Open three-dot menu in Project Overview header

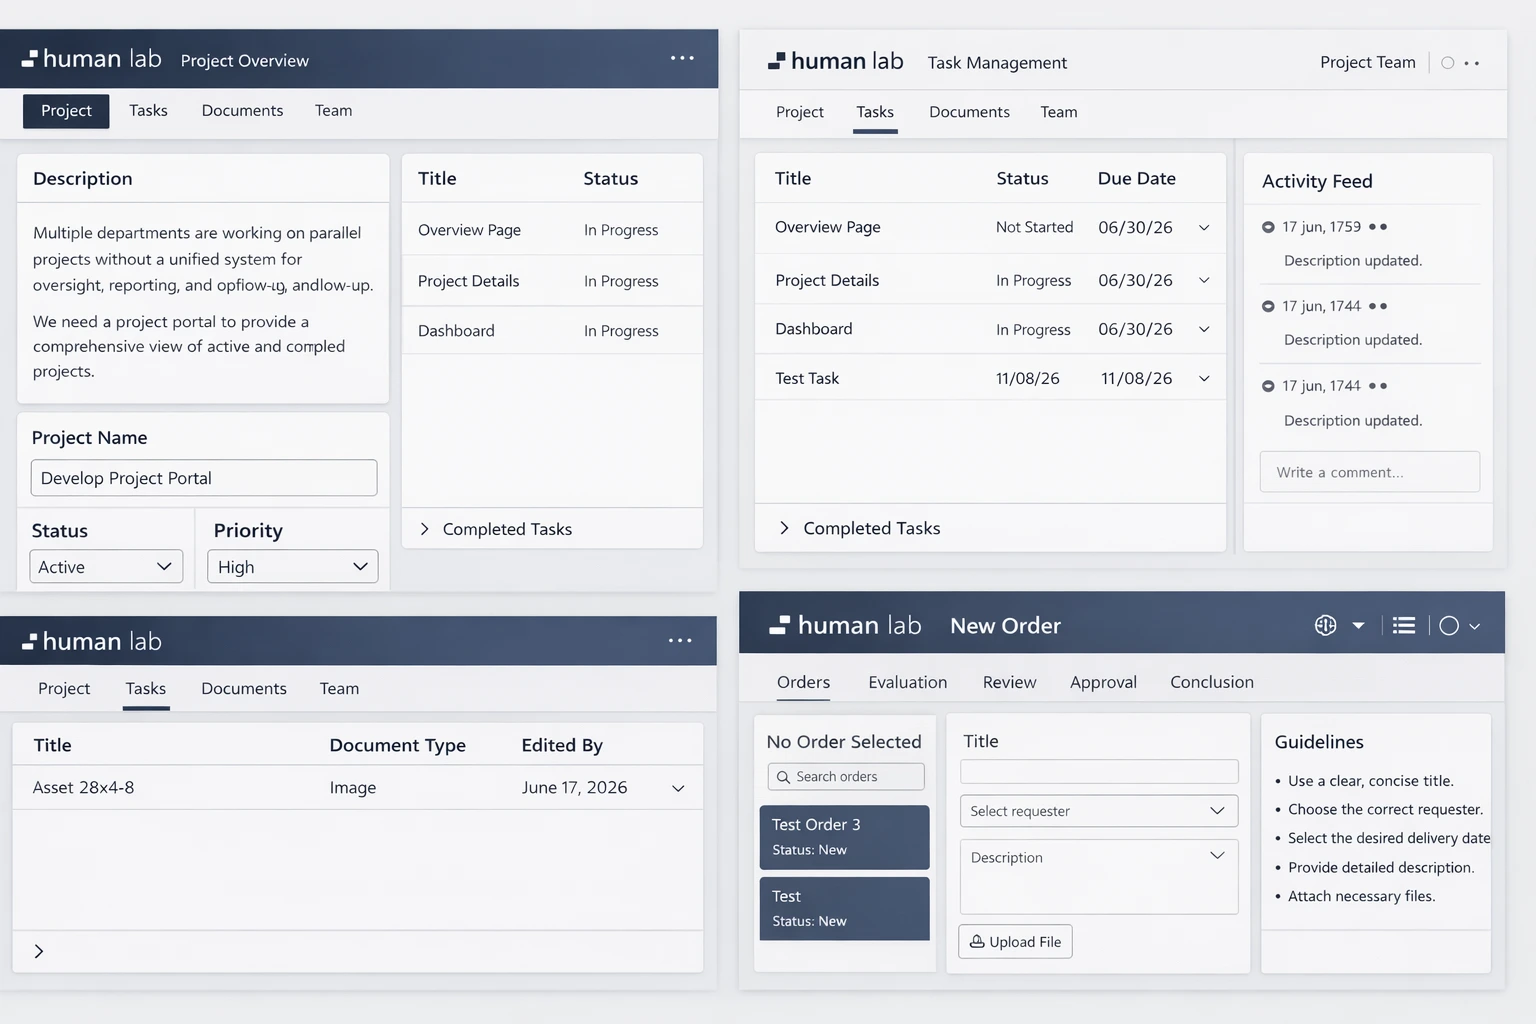(682, 58)
